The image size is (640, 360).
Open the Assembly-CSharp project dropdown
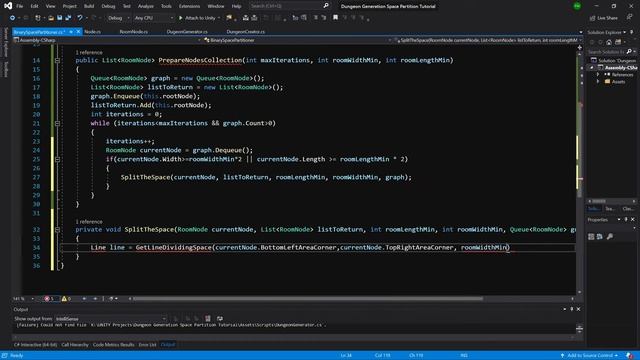(x=107, y=40)
